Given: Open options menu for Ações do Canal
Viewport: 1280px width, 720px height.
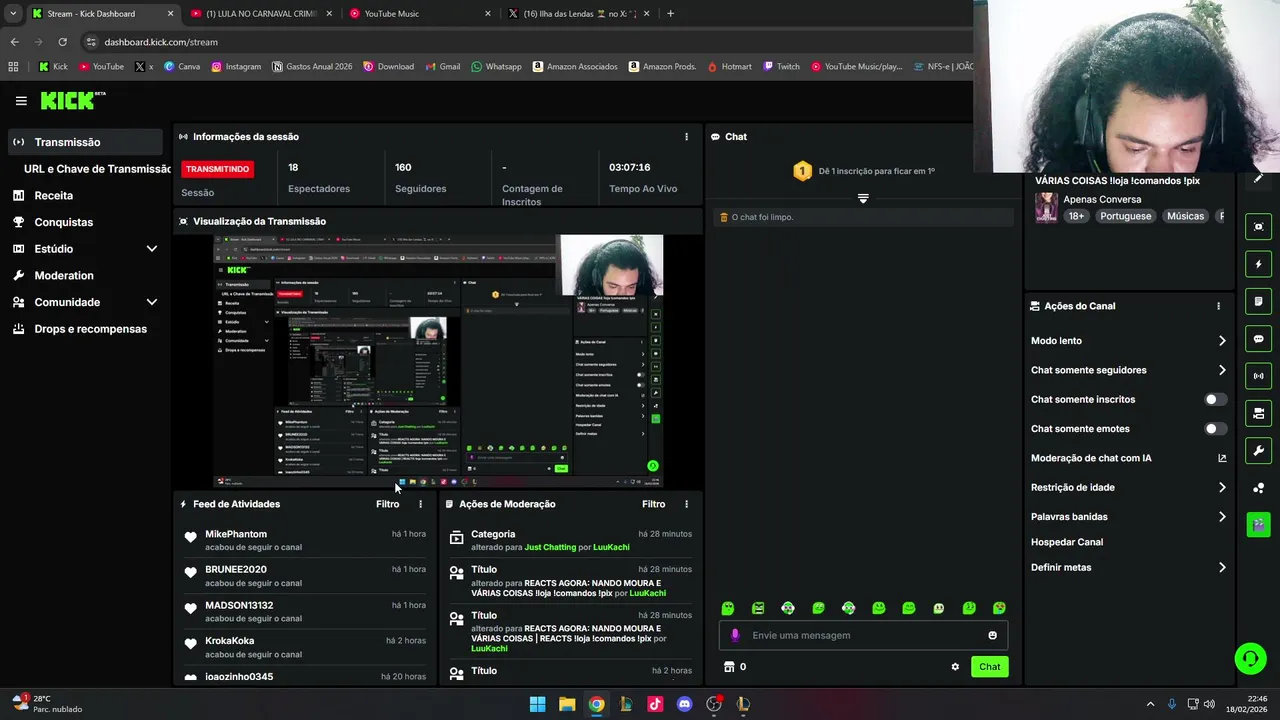Looking at the screenshot, I should (x=1218, y=306).
